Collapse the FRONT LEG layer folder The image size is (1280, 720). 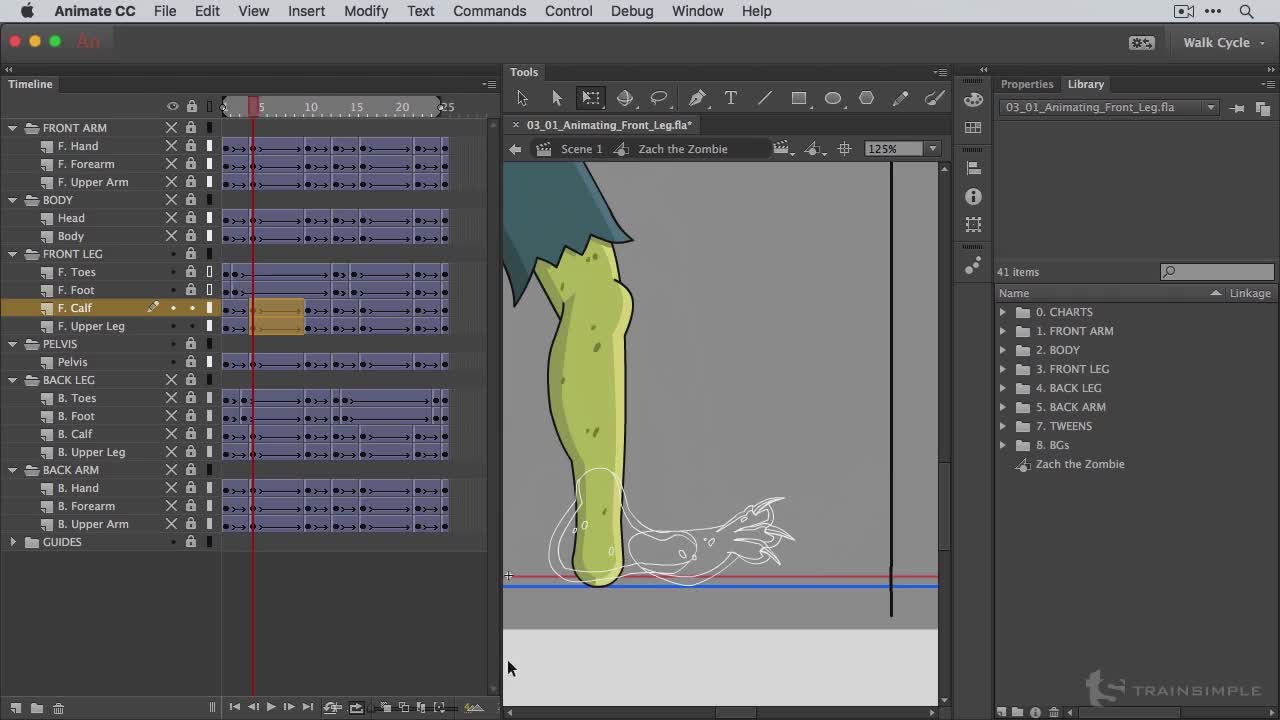click(13, 254)
